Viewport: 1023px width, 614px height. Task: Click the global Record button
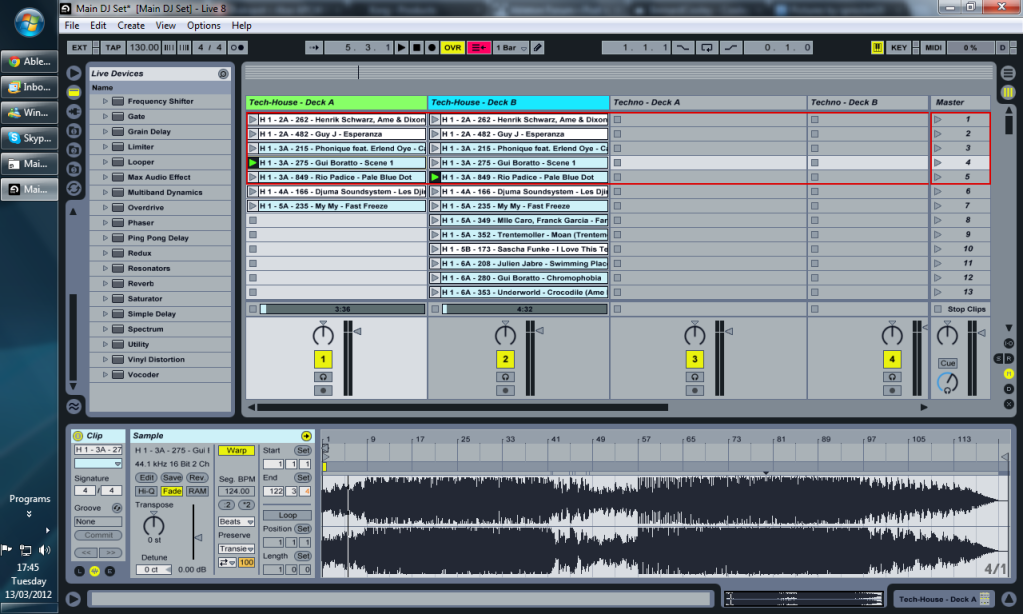click(431, 48)
